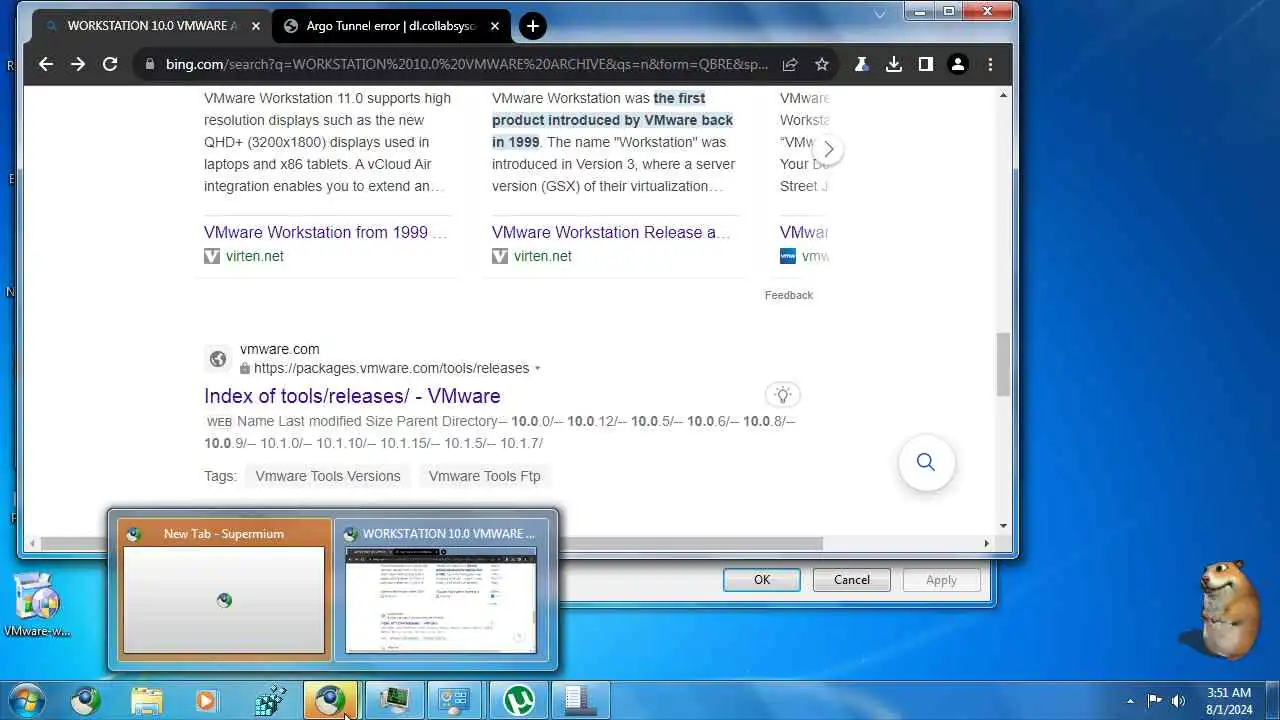Open Index of tools/releases/ - VMware result

coord(352,396)
